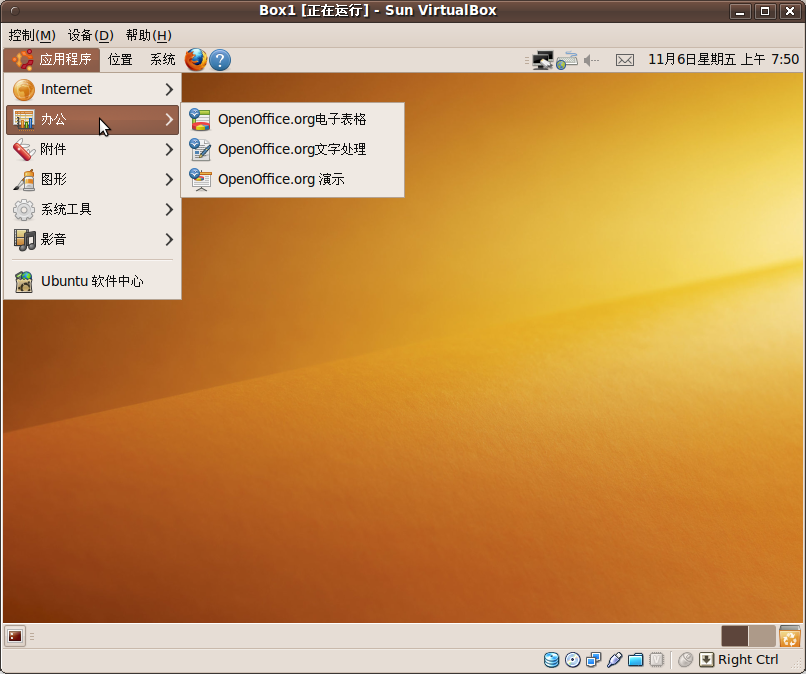This screenshot has height=674, width=806.
Task: Launch OpenOffice.org文字处理 word processor
Action: [292, 149]
